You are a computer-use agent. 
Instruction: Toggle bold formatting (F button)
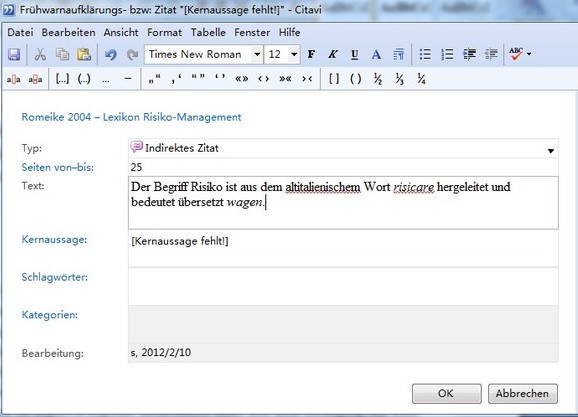point(311,55)
